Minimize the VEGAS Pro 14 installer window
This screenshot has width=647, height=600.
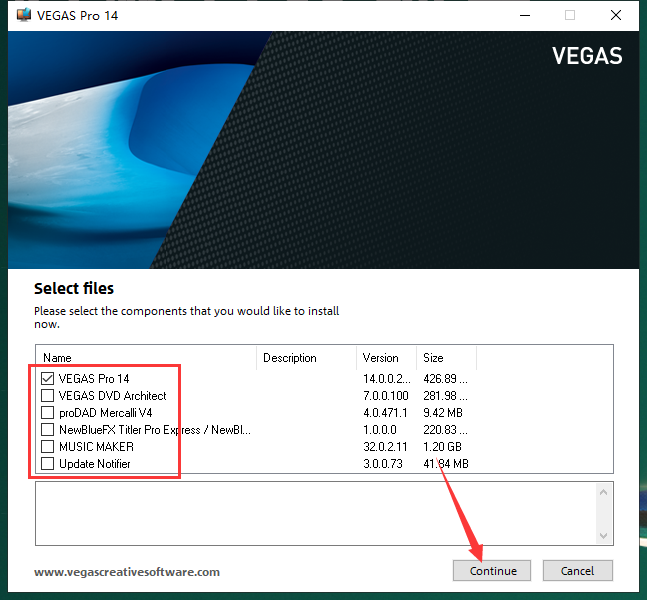coord(525,15)
